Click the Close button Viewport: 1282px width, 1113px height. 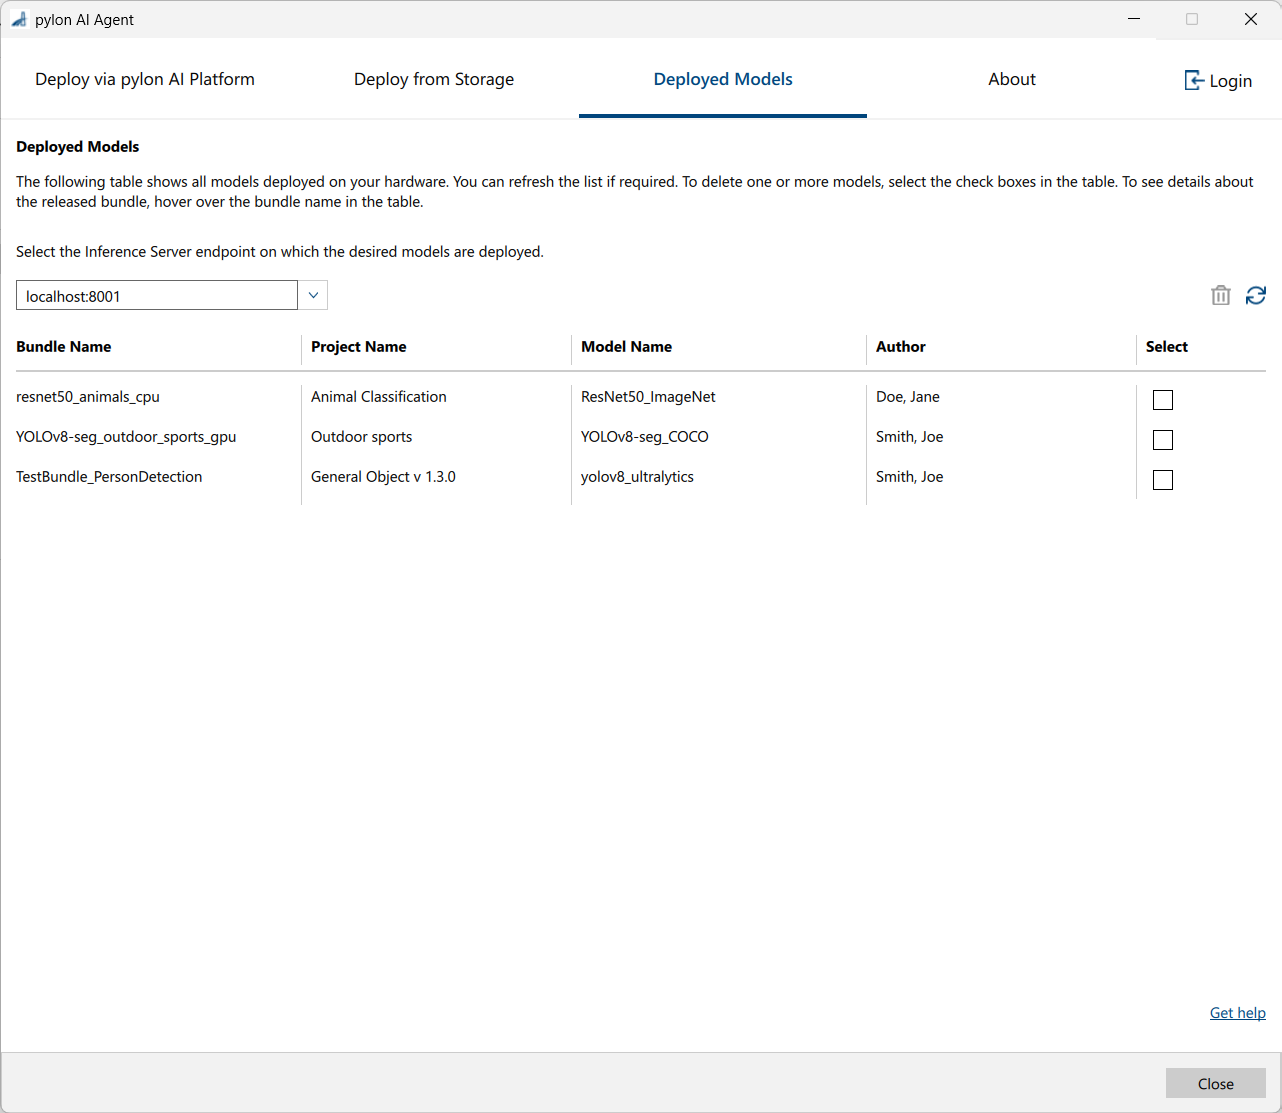pyautogui.click(x=1216, y=1083)
